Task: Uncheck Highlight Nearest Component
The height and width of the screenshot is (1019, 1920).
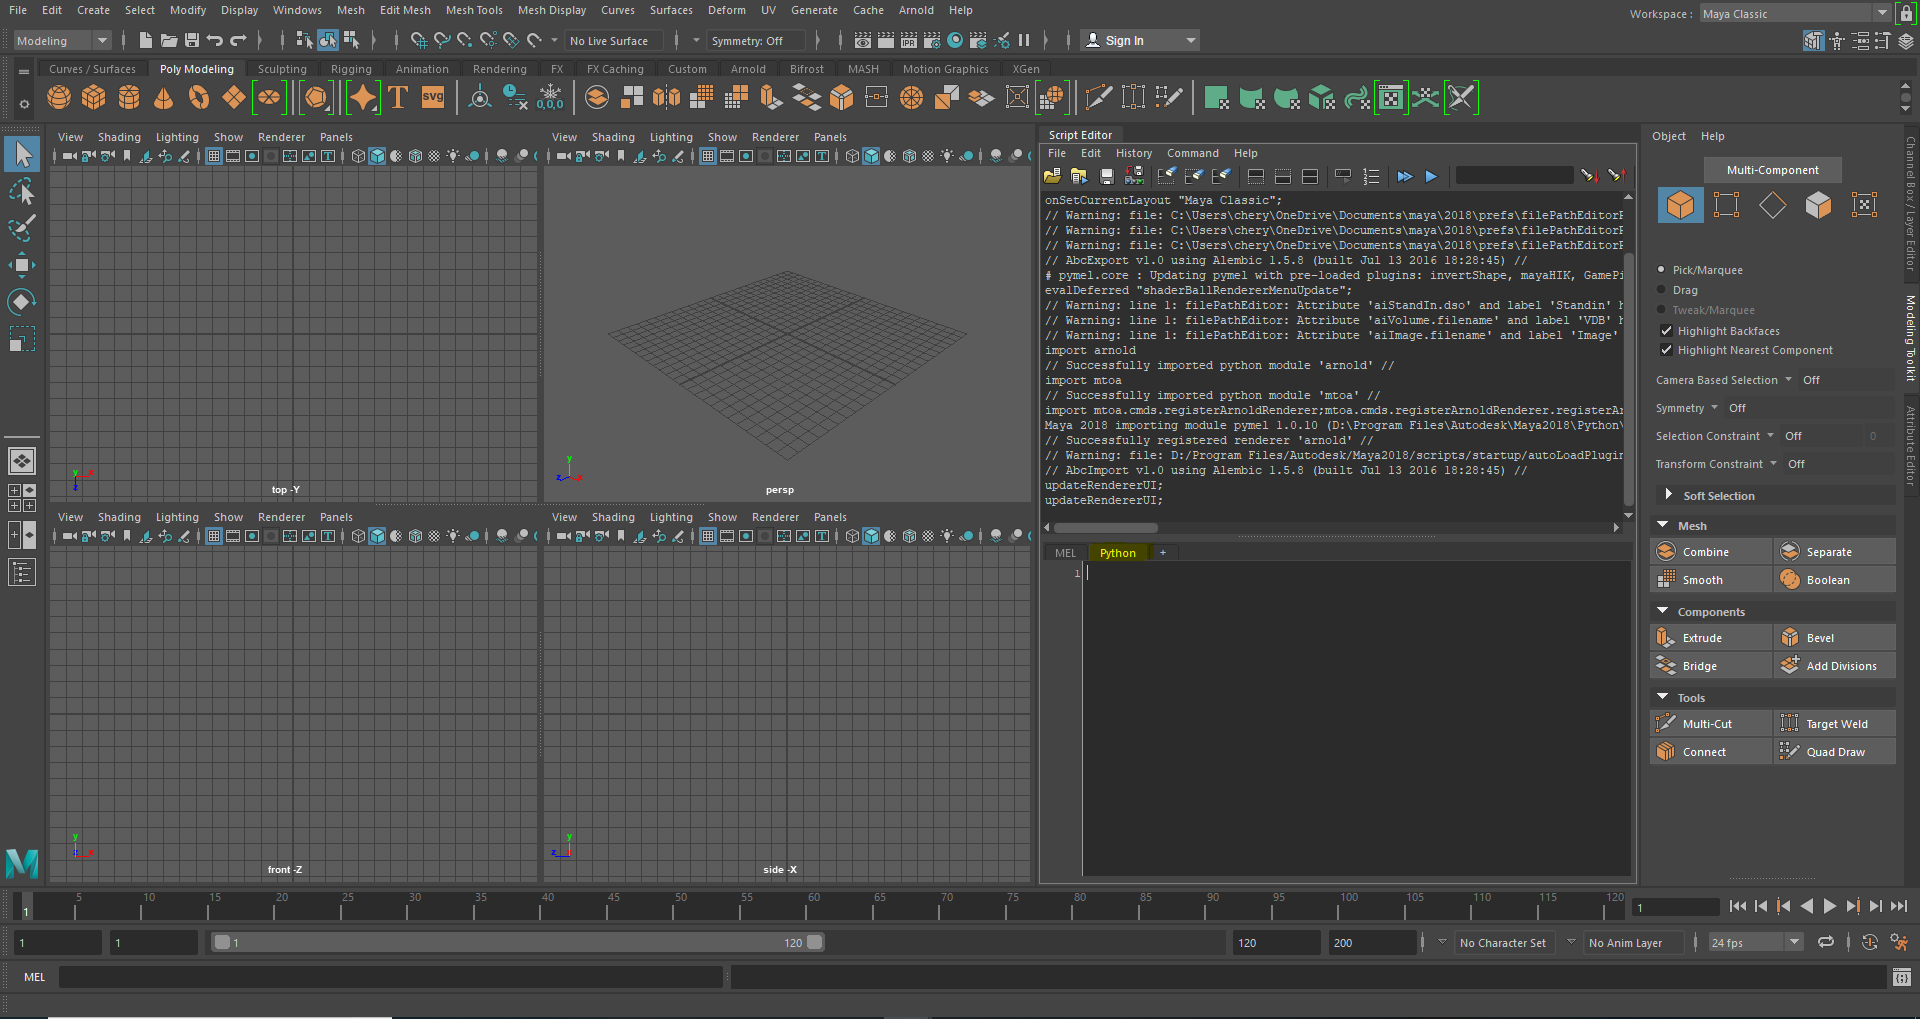Action: (1666, 350)
